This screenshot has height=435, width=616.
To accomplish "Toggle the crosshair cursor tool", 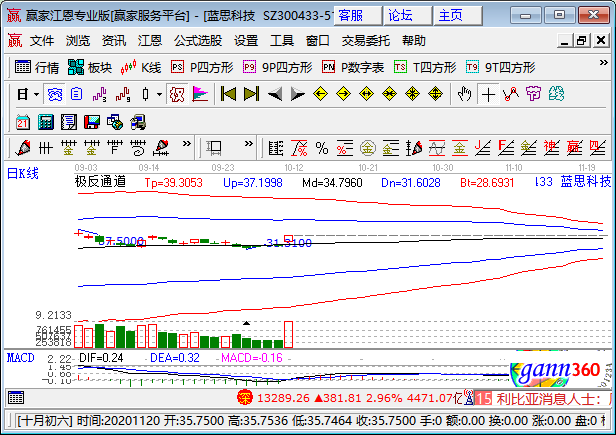I will tap(488, 94).
